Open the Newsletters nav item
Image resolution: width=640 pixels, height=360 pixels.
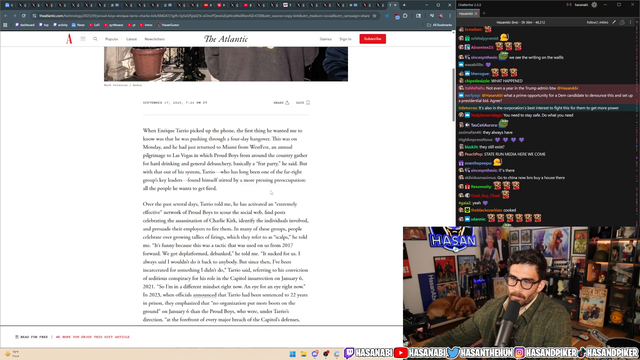click(155, 39)
